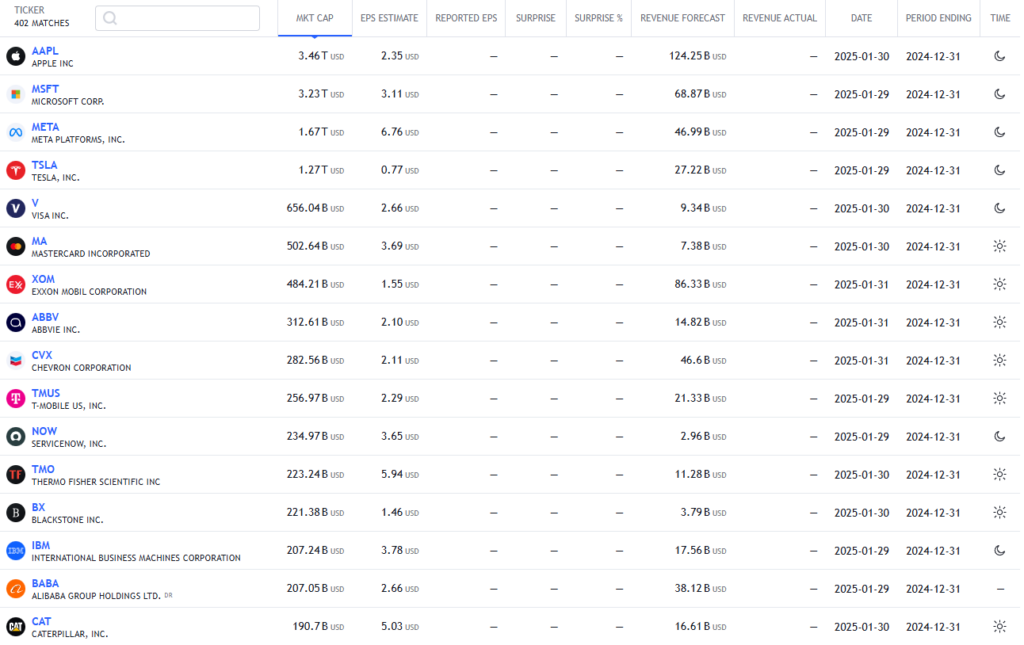This screenshot has width=1024, height=645.
Task: Click 'ALIBABA GROUP HOLDINGS LTD.' name
Action: pos(96,596)
